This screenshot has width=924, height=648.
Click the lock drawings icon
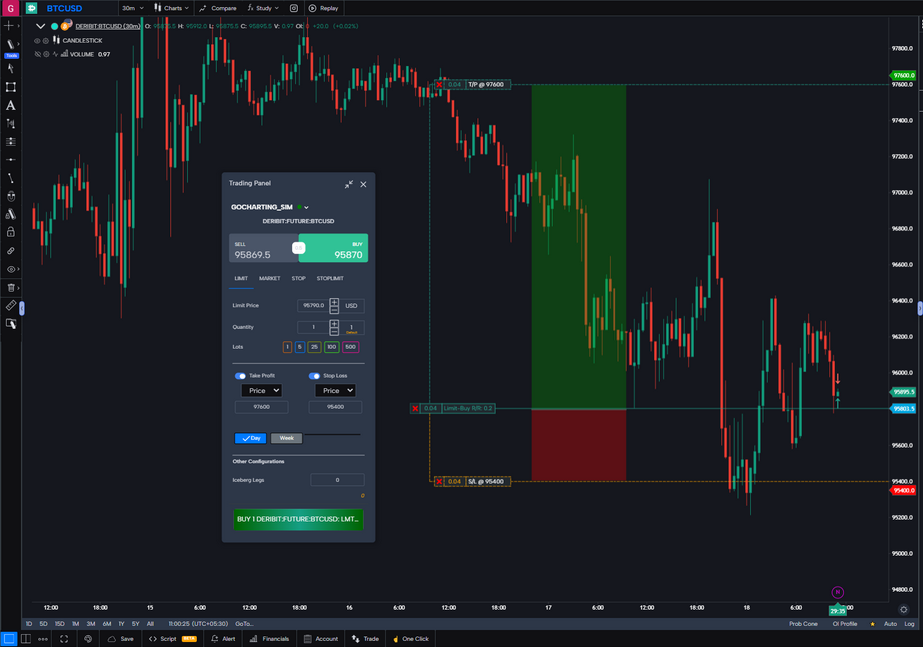tap(11, 232)
